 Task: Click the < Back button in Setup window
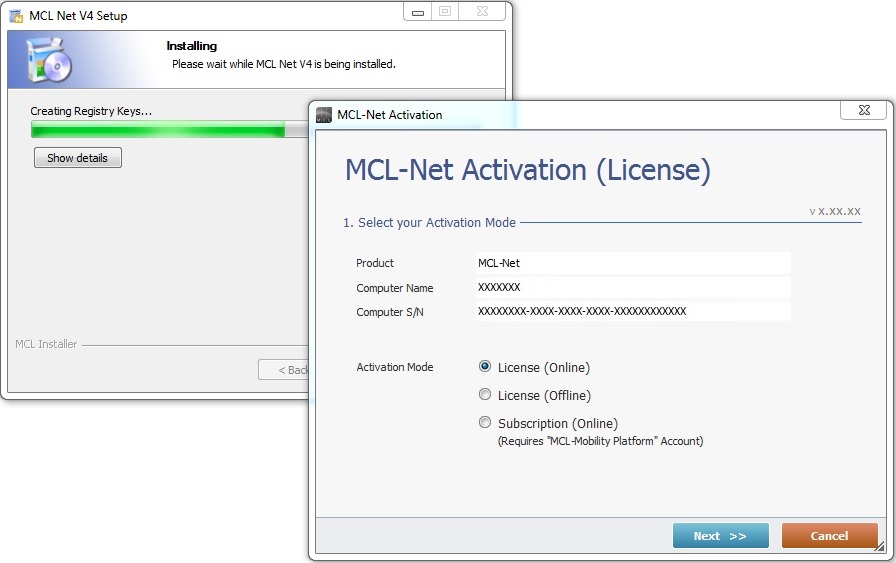283,370
